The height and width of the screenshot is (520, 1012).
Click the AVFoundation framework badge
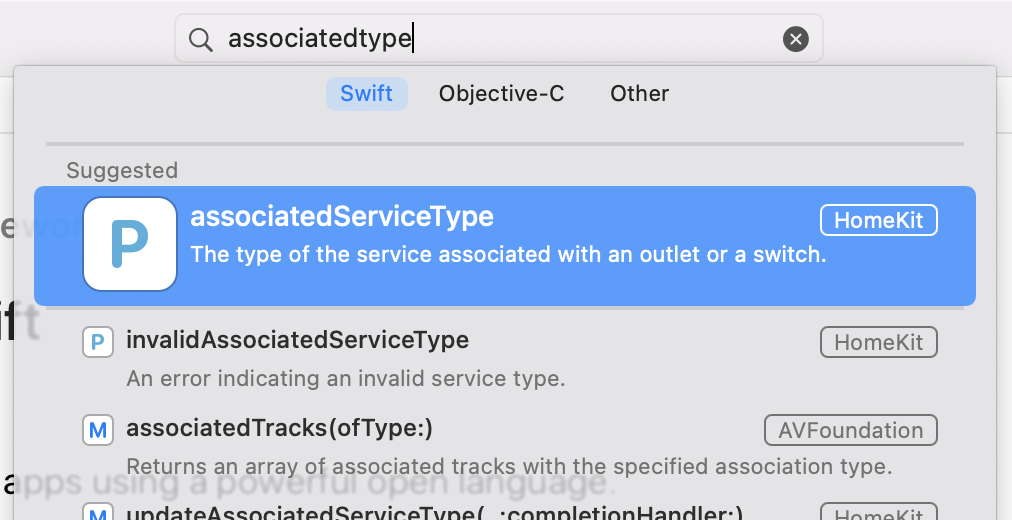850,431
